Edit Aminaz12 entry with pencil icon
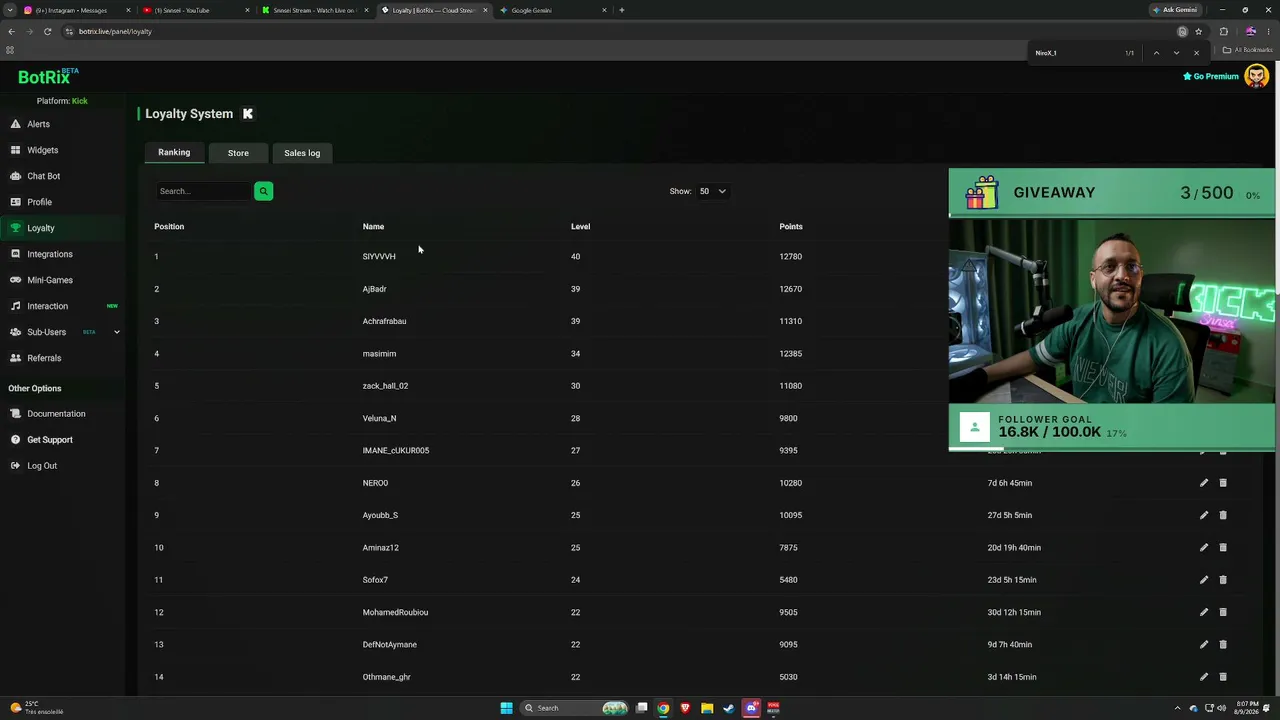This screenshot has width=1280, height=720. pyautogui.click(x=1204, y=548)
